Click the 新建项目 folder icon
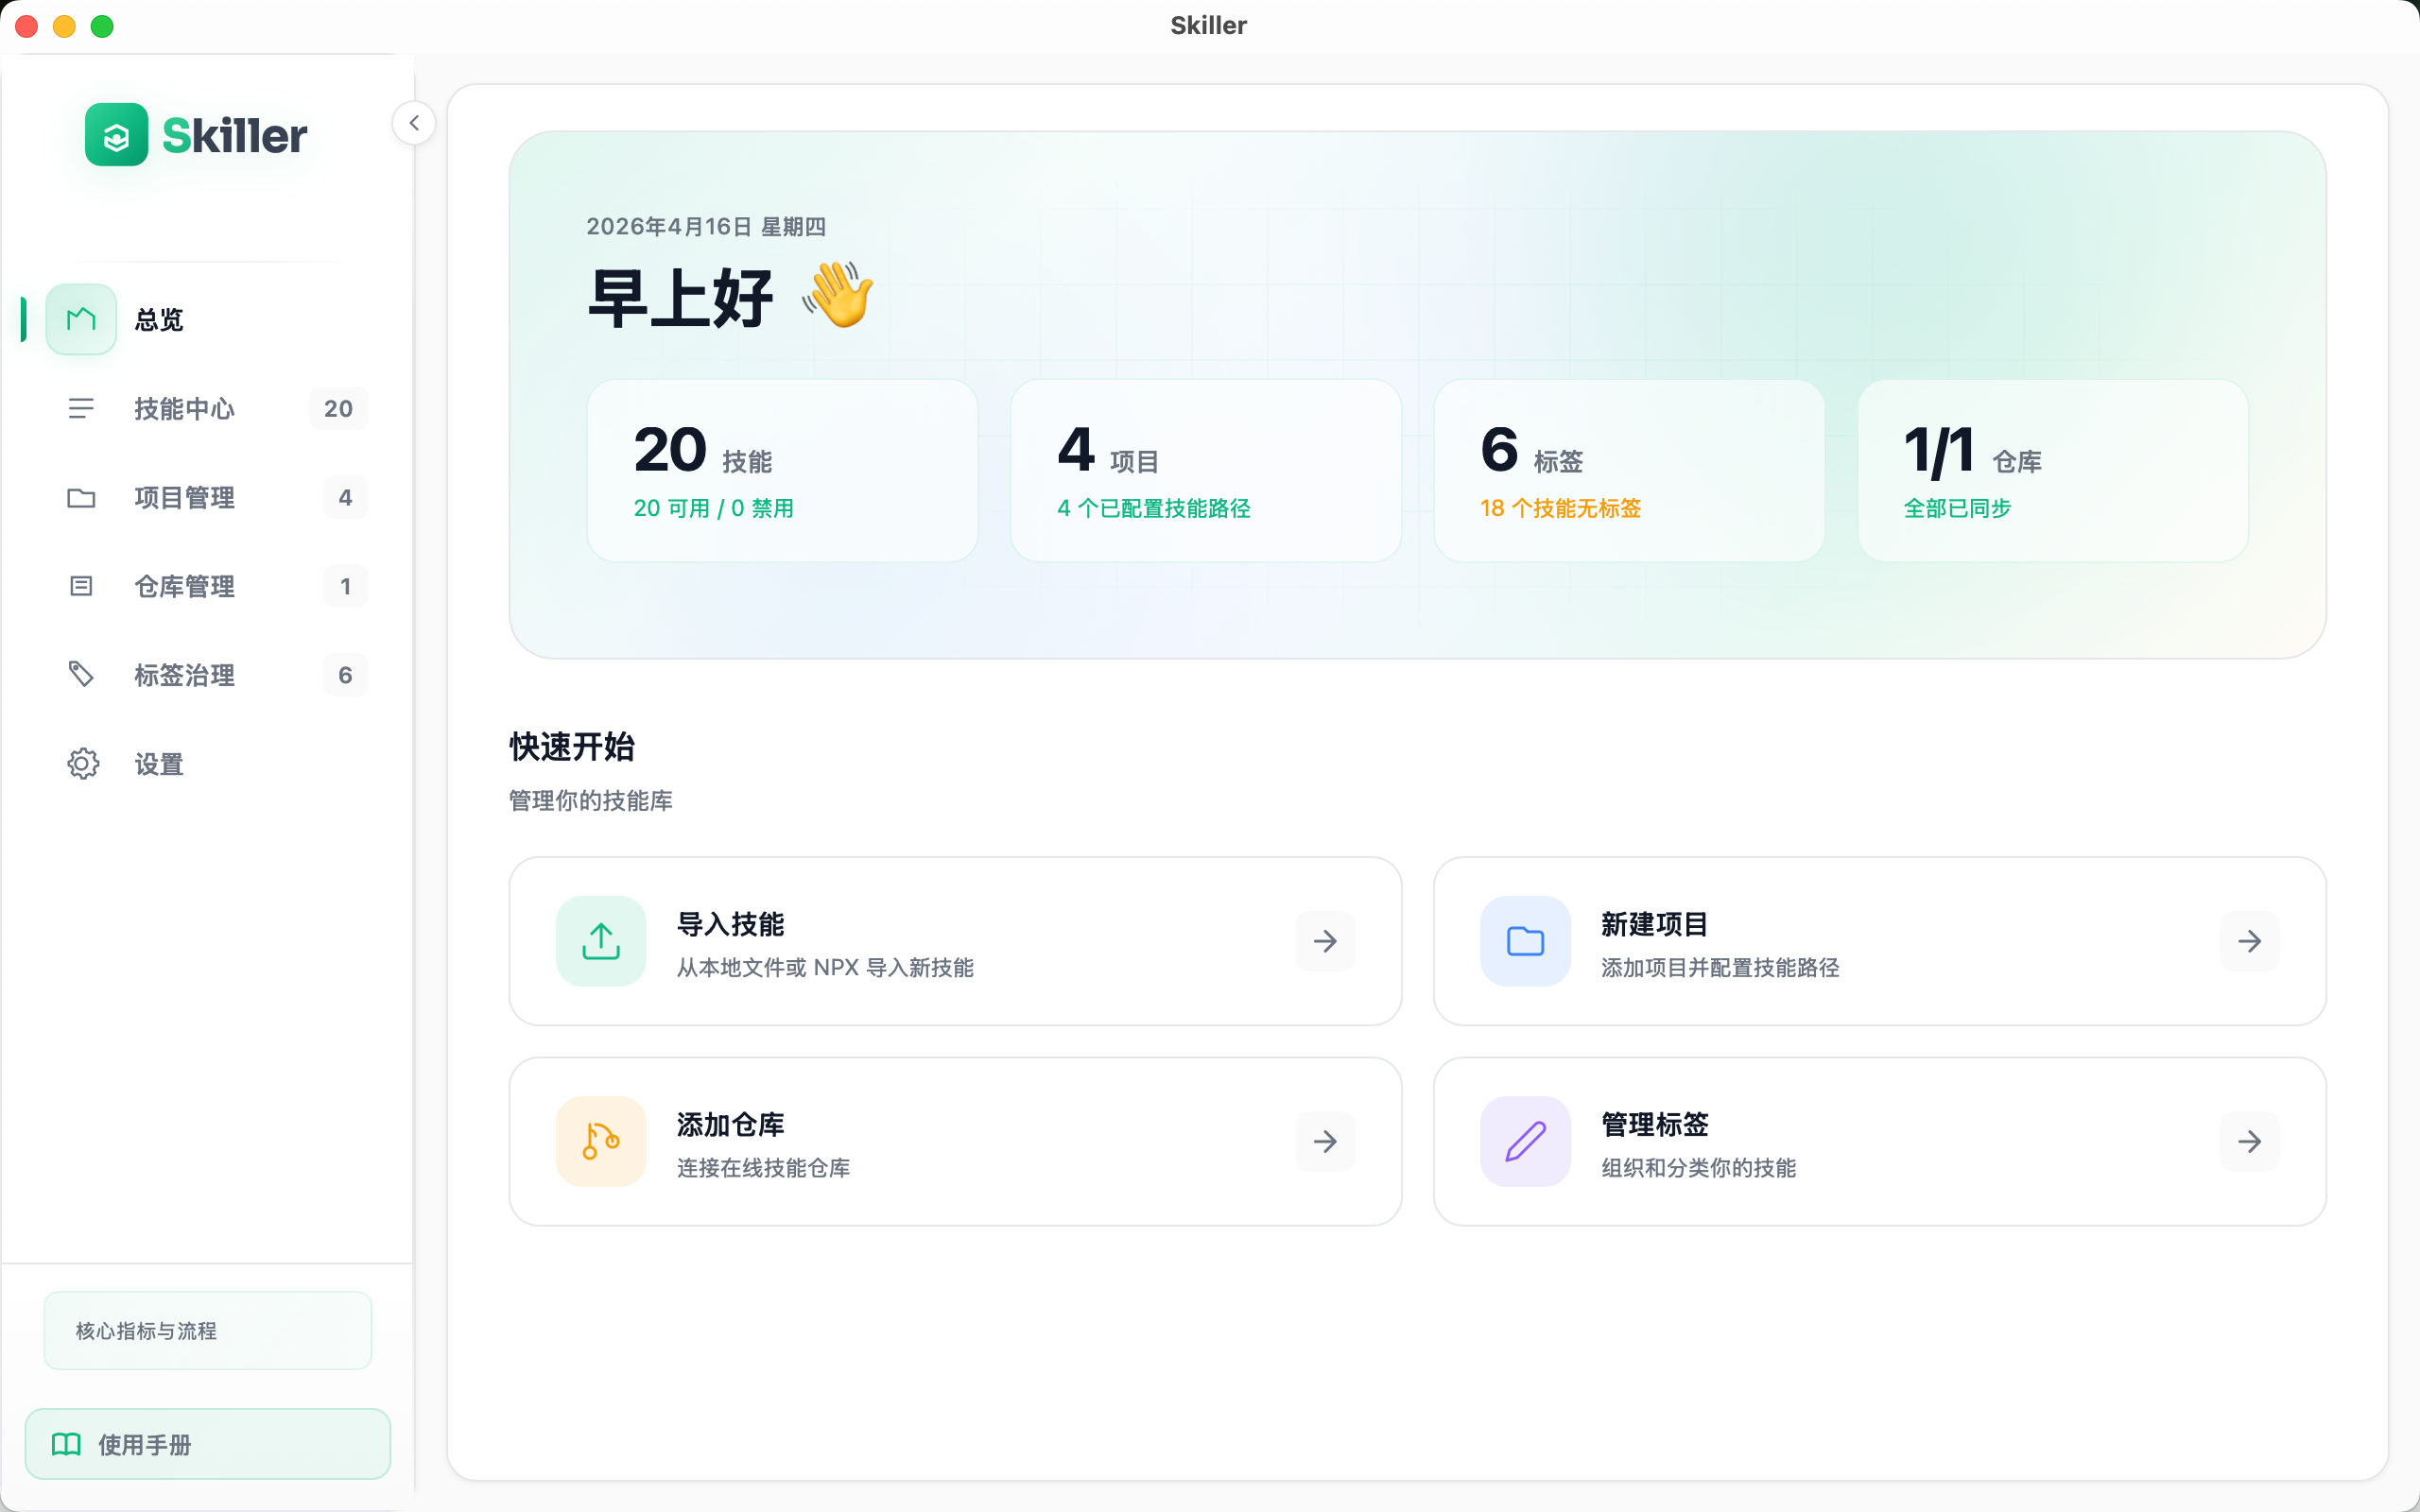The height and width of the screenshot is (1512, 2420). click(1524, 941)
